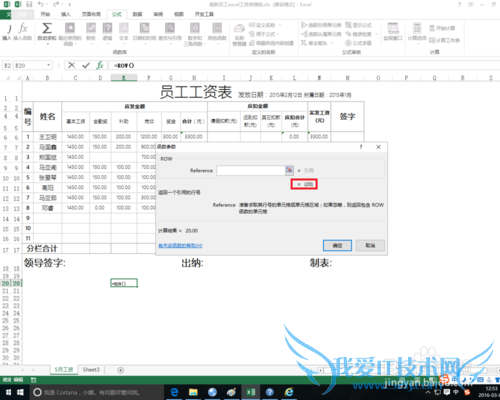Click the Insert Function fx ribbon button
Viewport: 500px width, 400px height.
(23, 32)
